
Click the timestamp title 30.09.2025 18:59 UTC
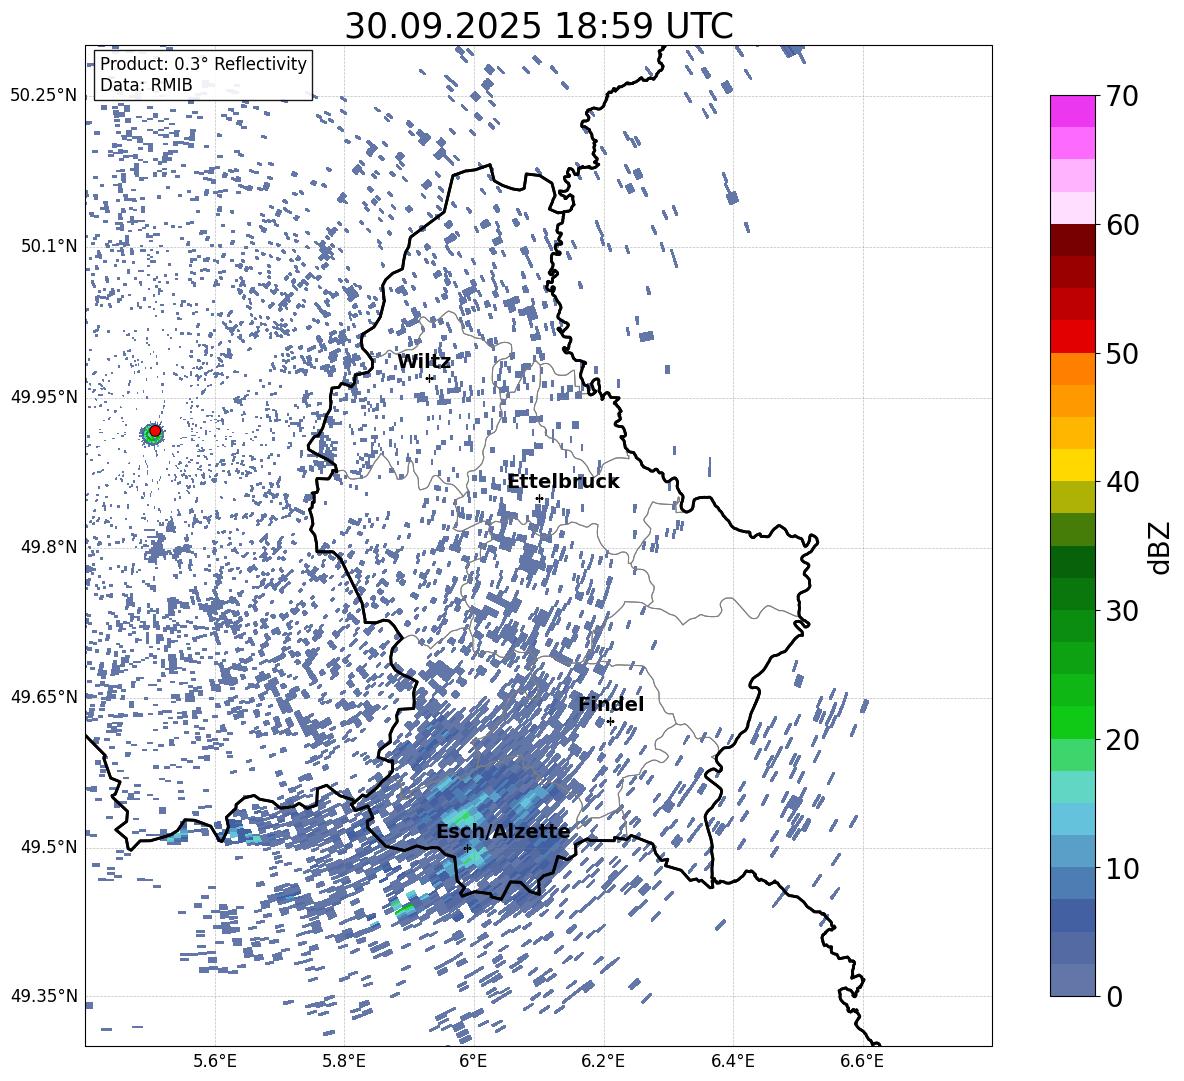pos(538,26)
